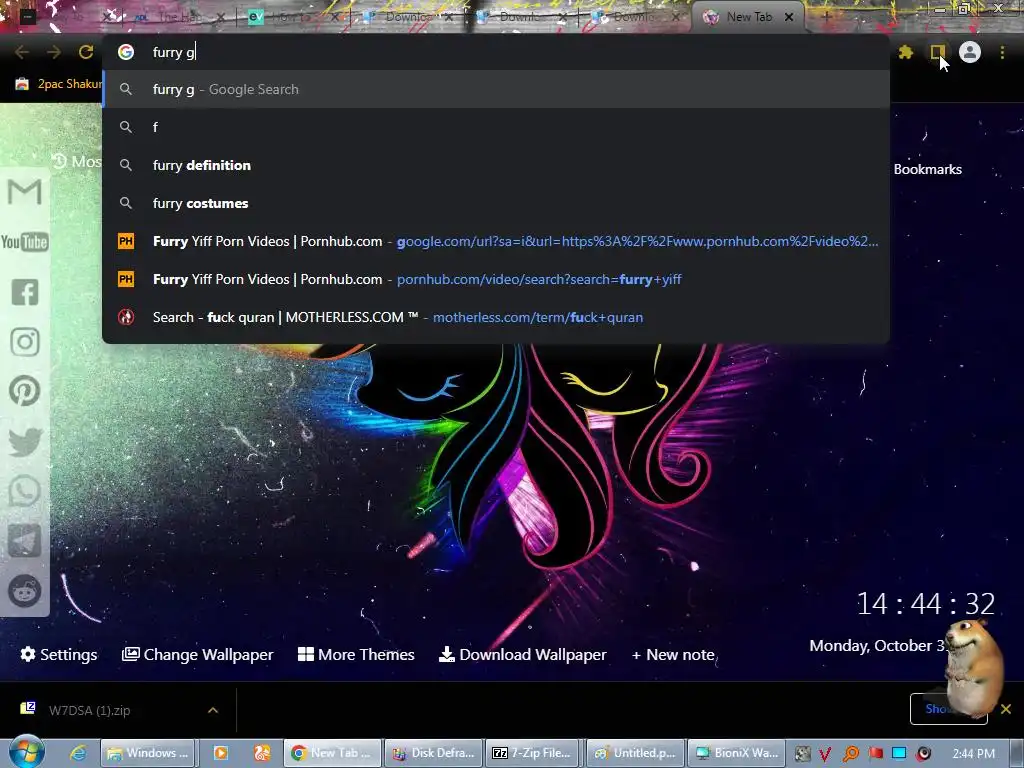Click the New Tab Chrome taskbar button

(332, 753)
